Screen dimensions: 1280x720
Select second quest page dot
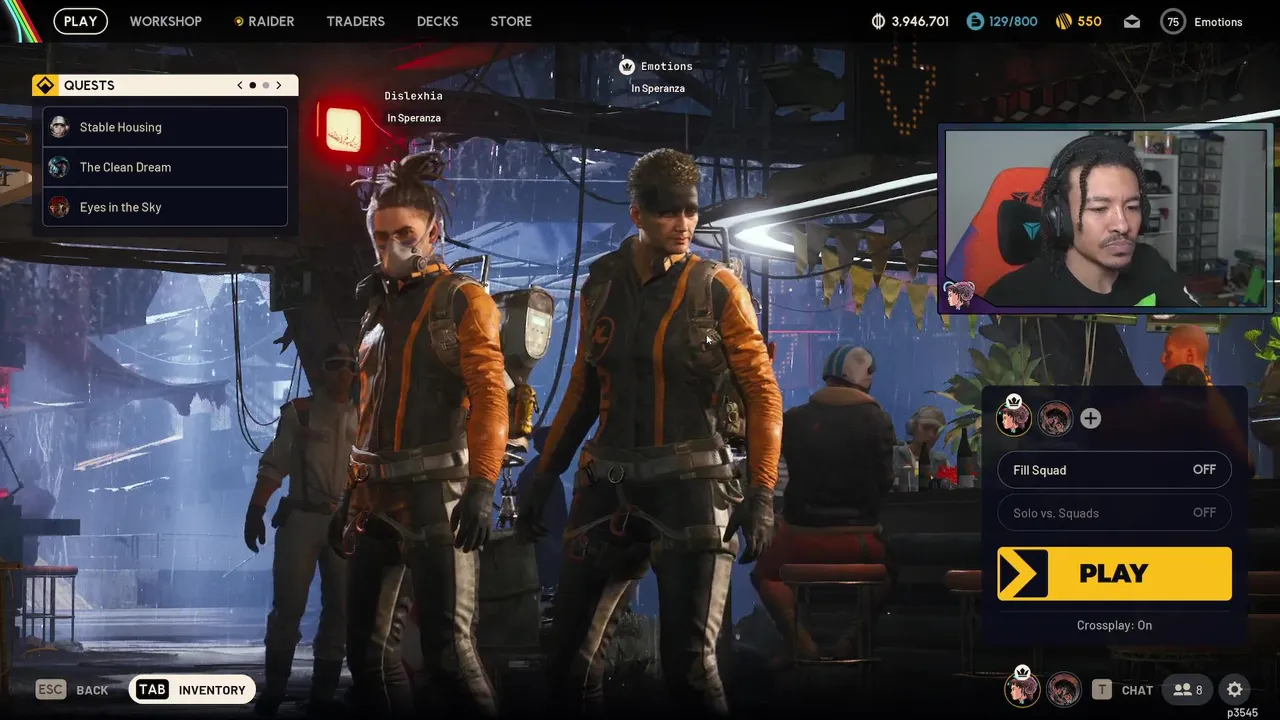(265, 85)
